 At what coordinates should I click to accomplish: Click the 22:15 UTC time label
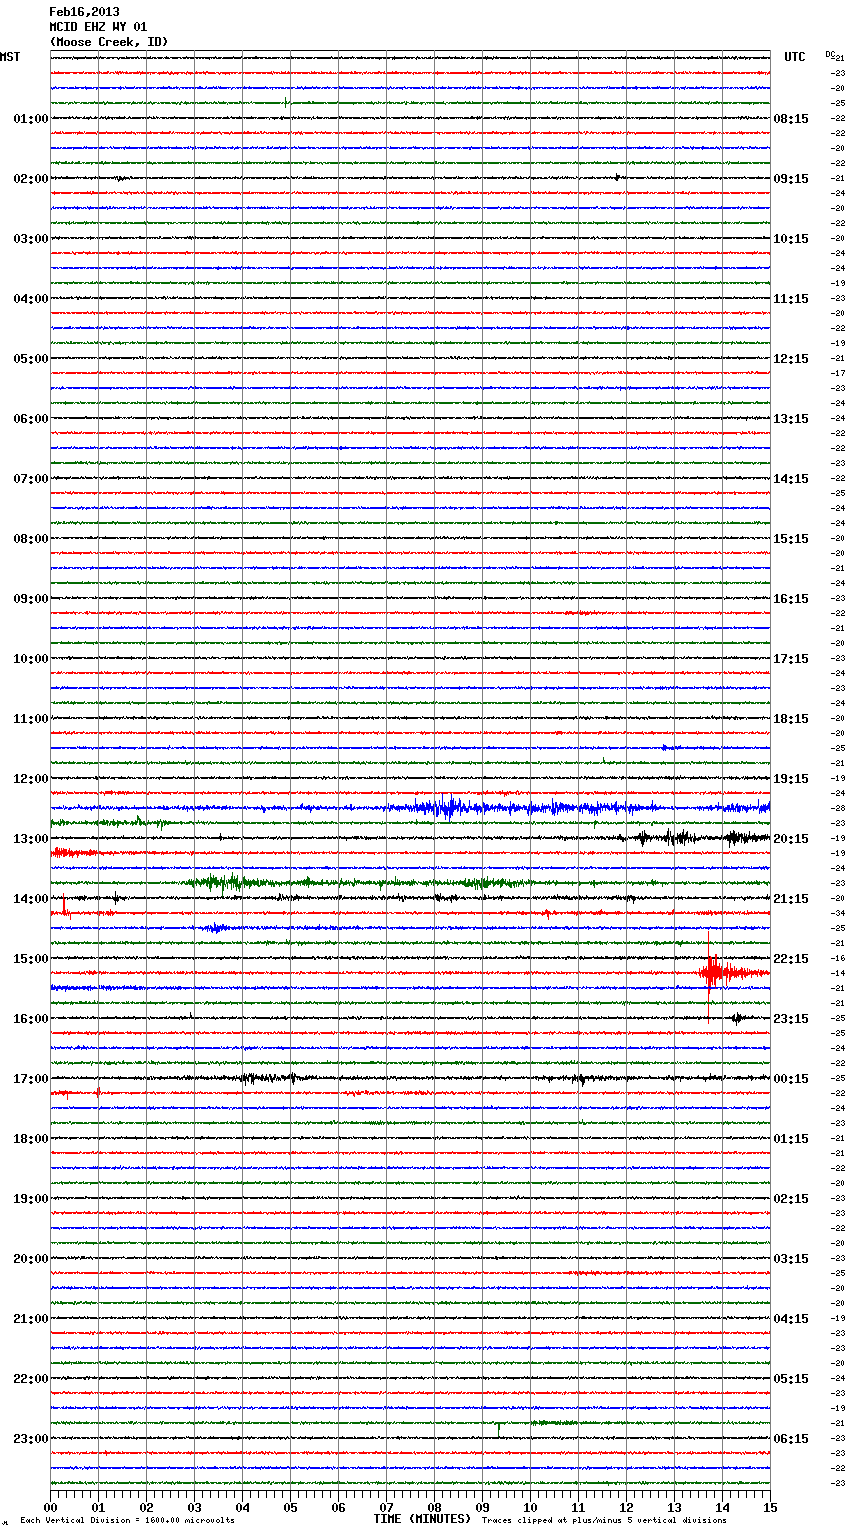tap(791, 959)
